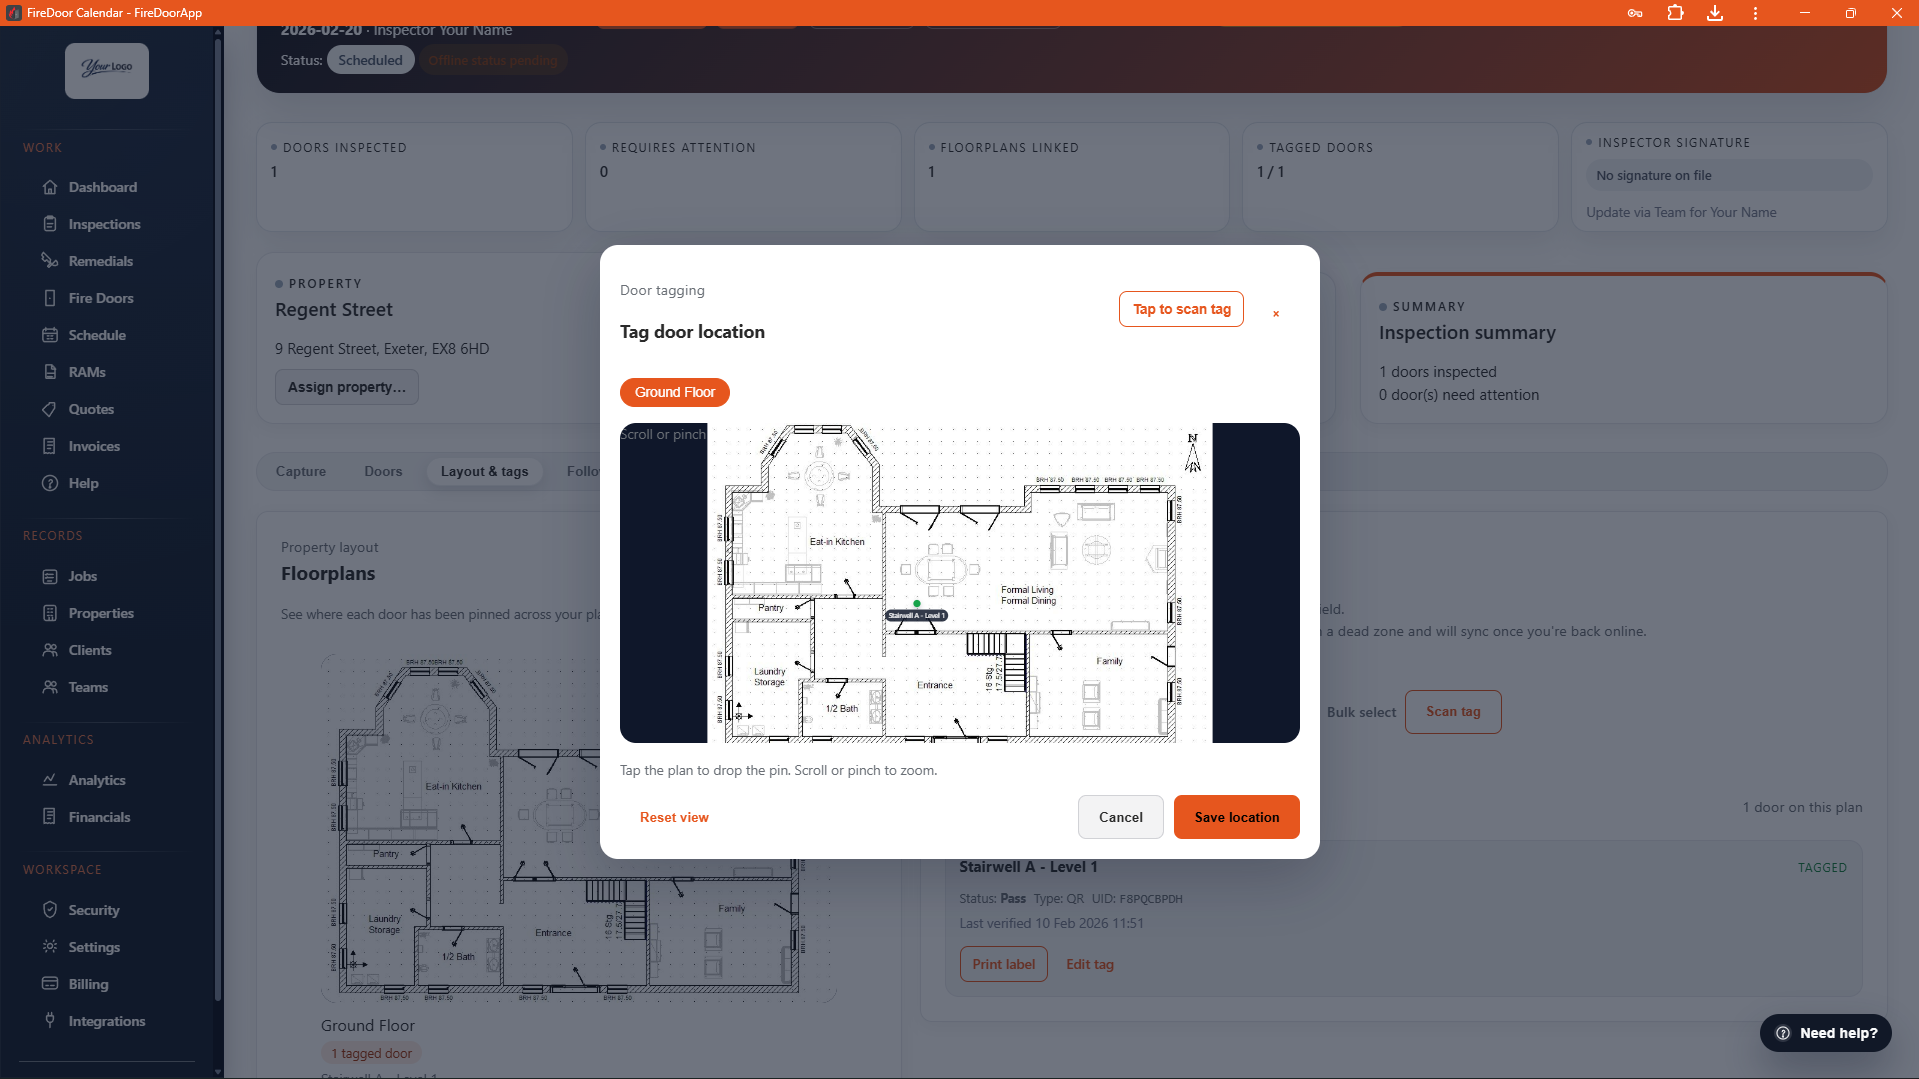Open the Assign property selector
Image resolution: width=1919 pixels, height=1079 pixels.
346,387
